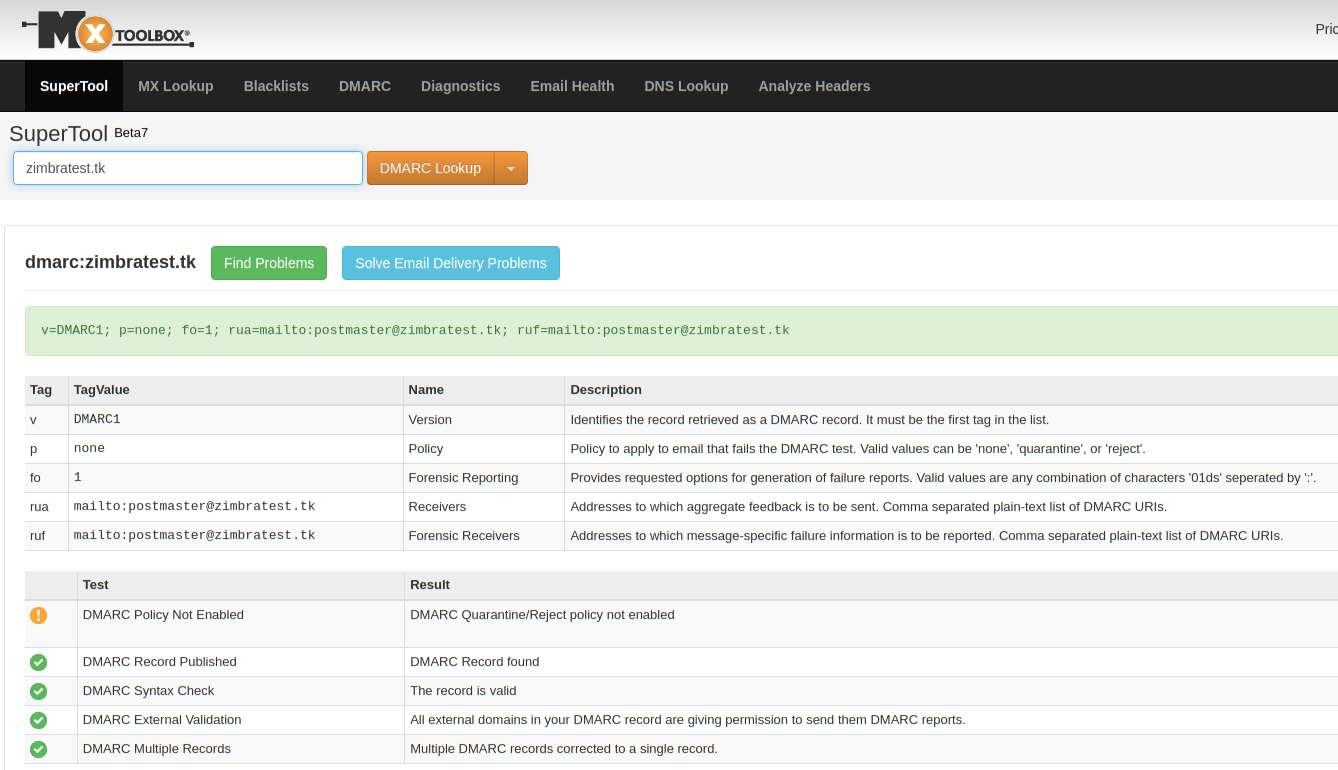Open DNS Lookup from navigation
This screenshot has height=770, width=1338.
(x=686, y=86)
